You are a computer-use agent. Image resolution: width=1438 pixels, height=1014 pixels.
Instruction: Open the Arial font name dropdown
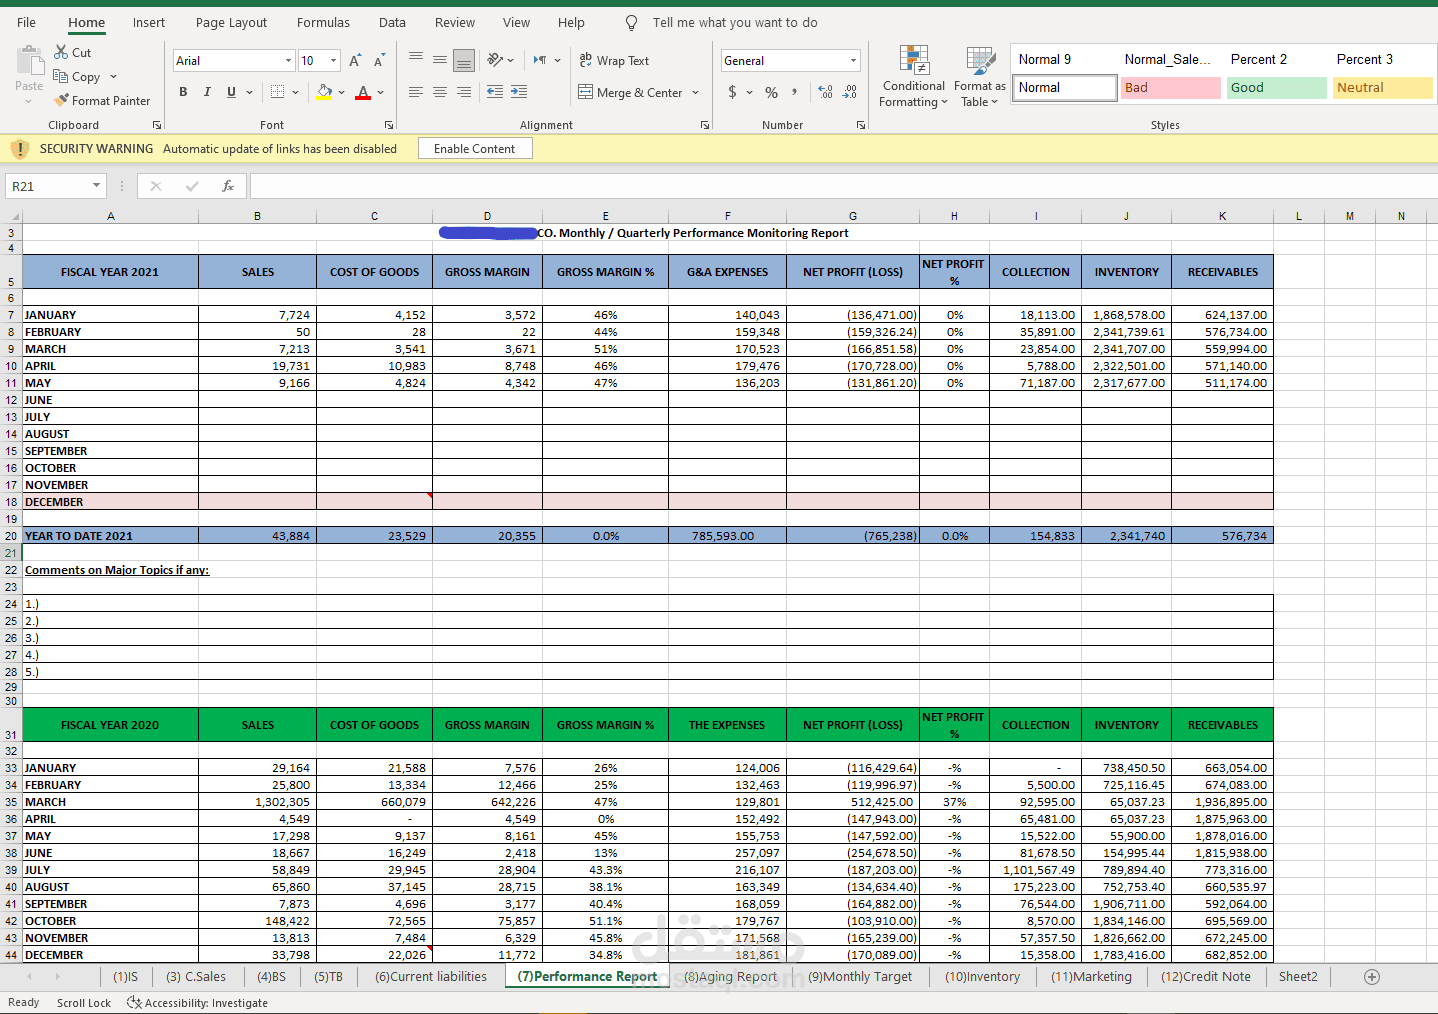tap(289, 61)
